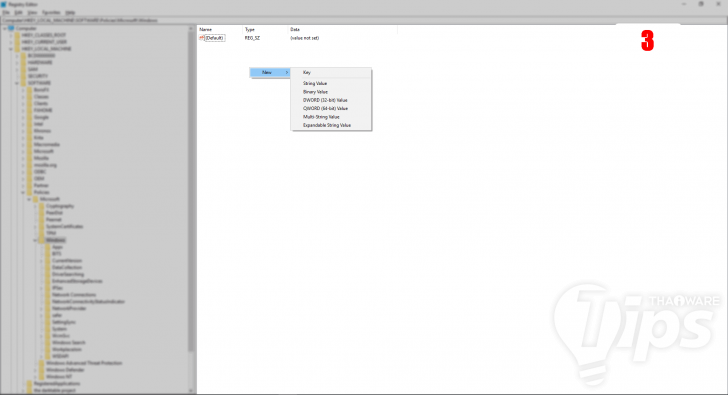
Task: Click the HARDWARE key folder icon
Action: click(x=23, y=62)
